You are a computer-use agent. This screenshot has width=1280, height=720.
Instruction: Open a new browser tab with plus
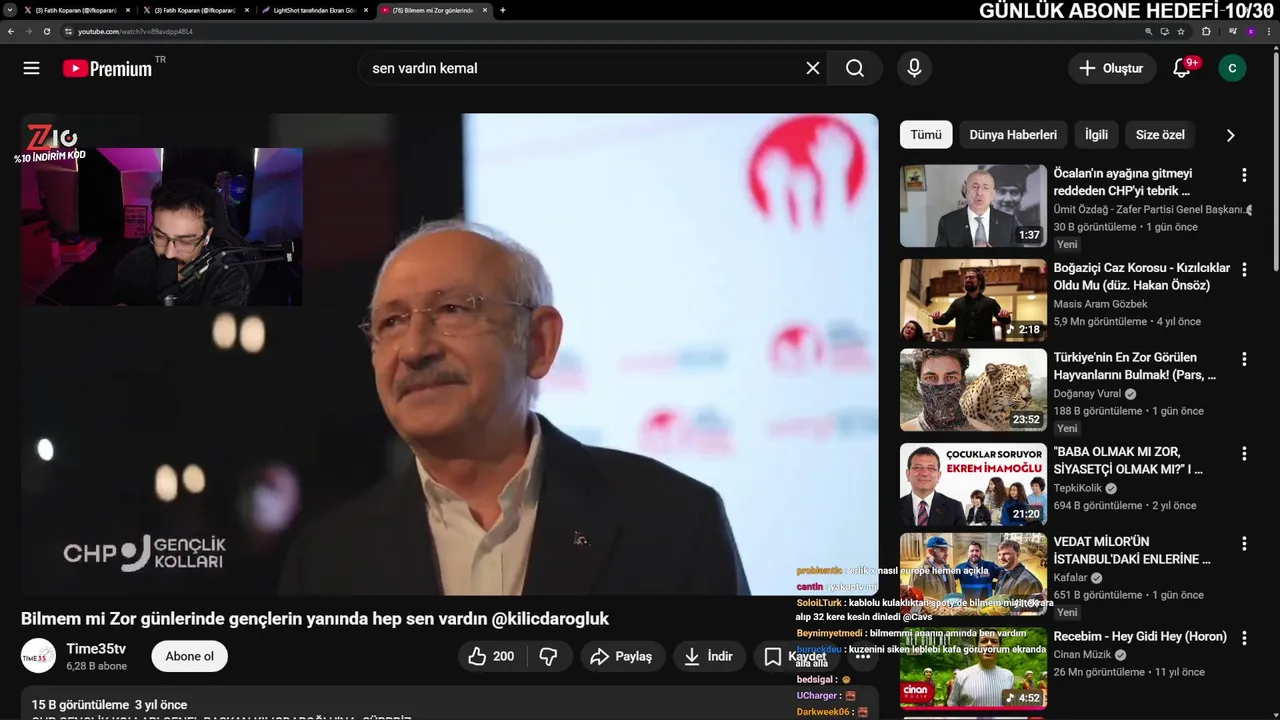point(502,10)
